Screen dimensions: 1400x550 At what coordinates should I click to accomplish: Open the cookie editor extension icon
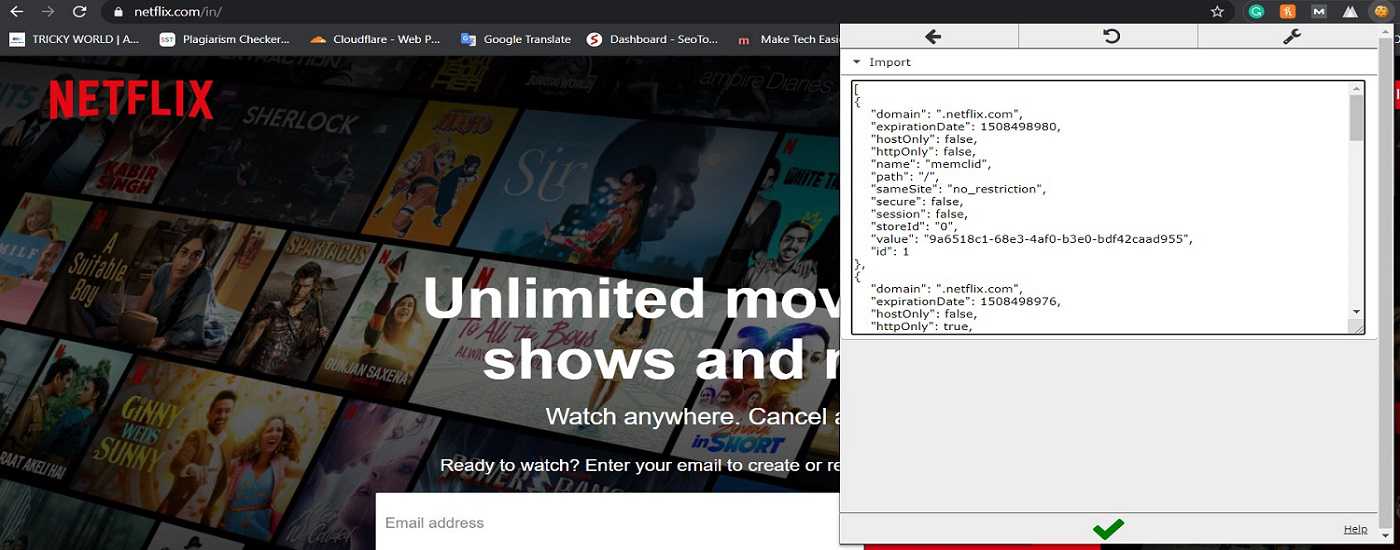(x=1381, y=12)
